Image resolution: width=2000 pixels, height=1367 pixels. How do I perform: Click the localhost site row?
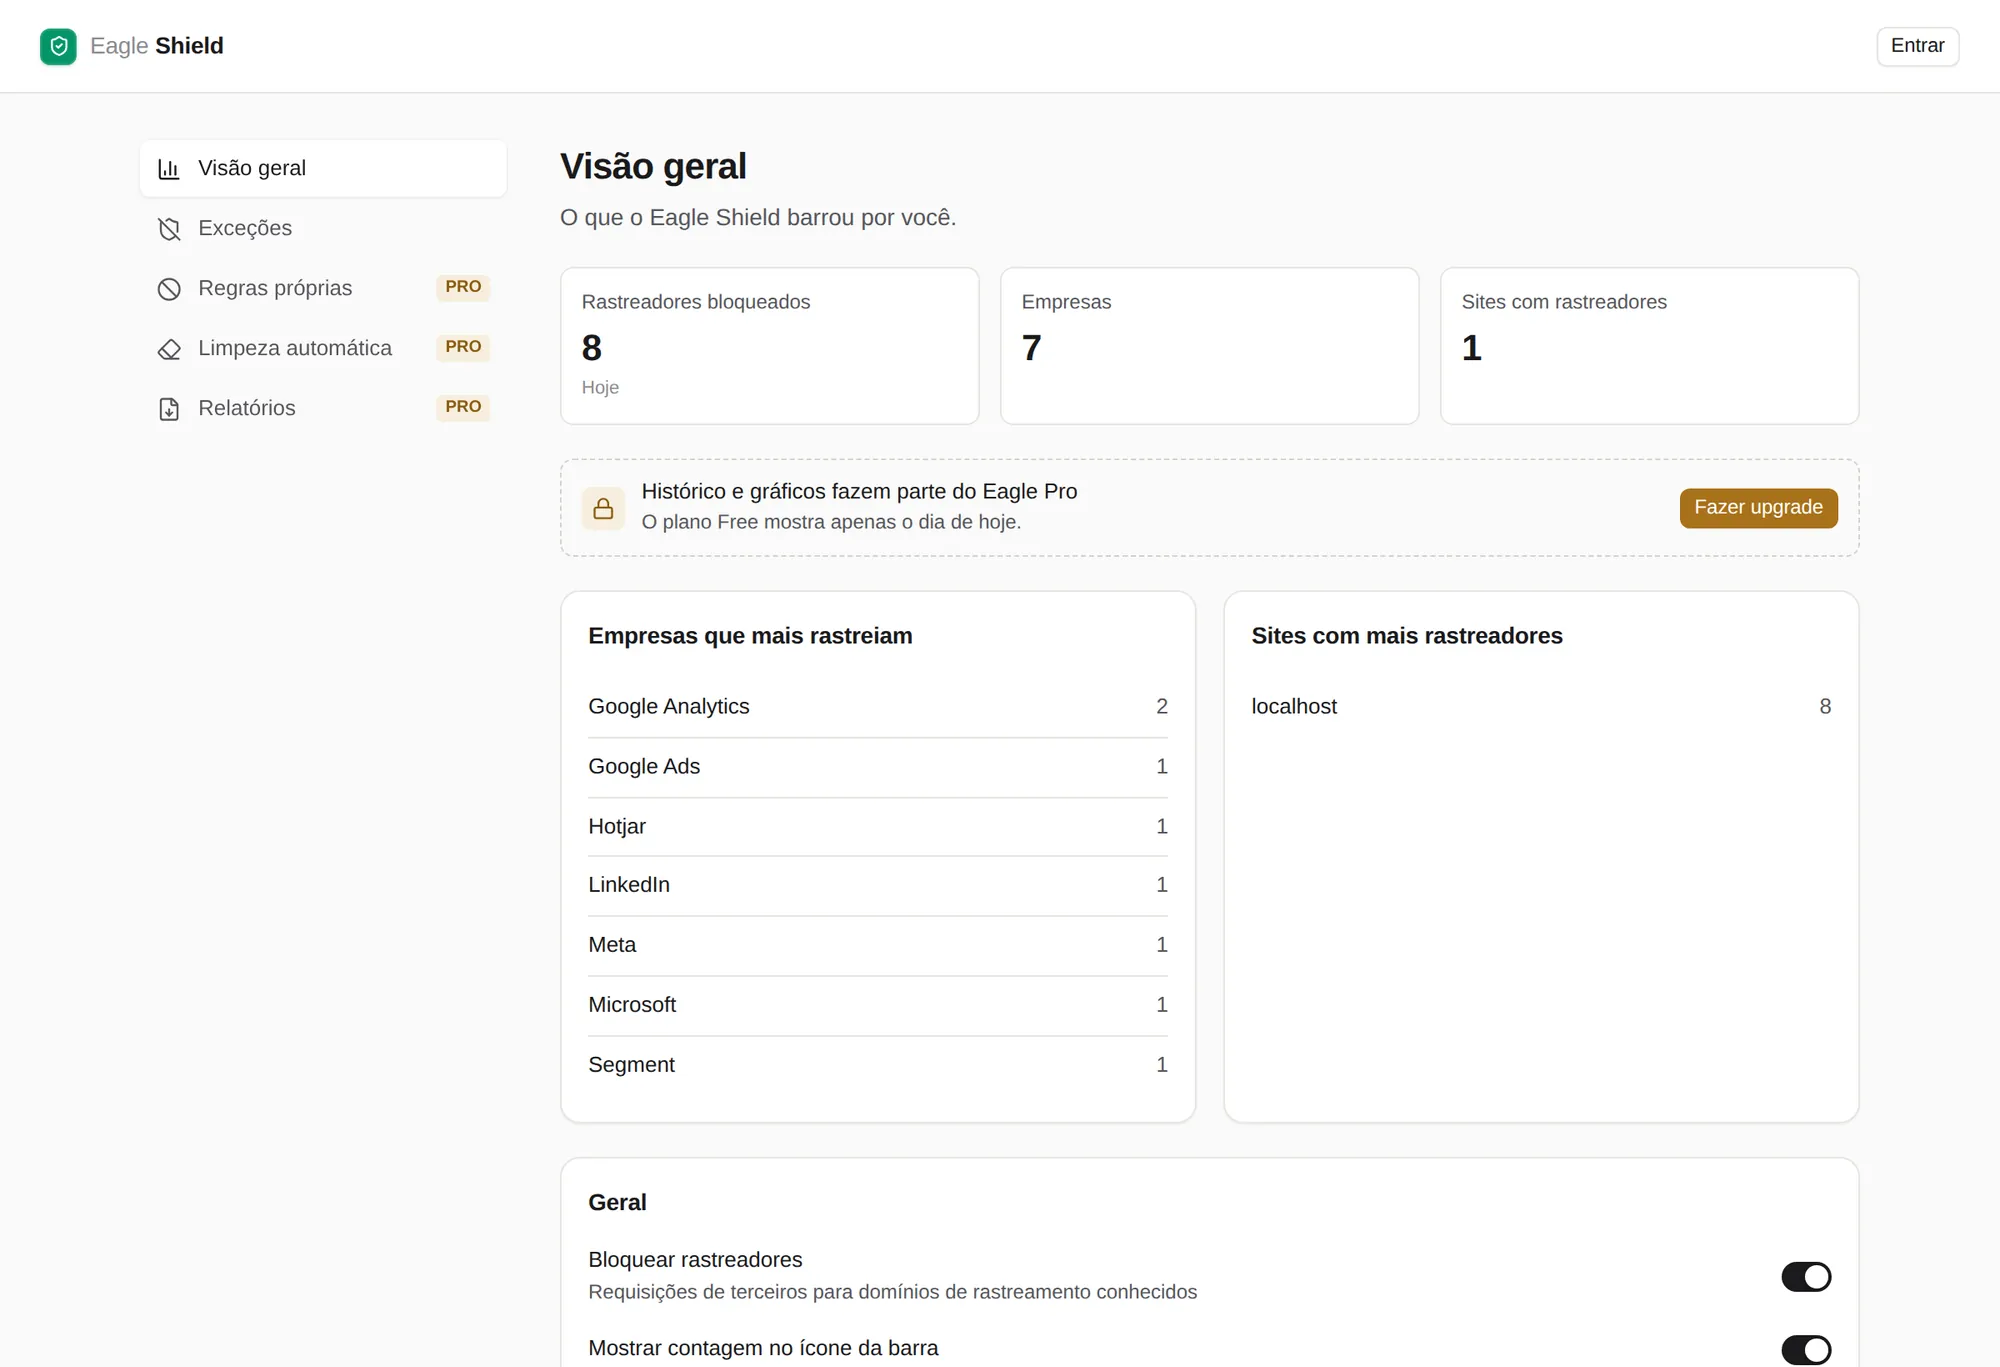point(1541,707)
